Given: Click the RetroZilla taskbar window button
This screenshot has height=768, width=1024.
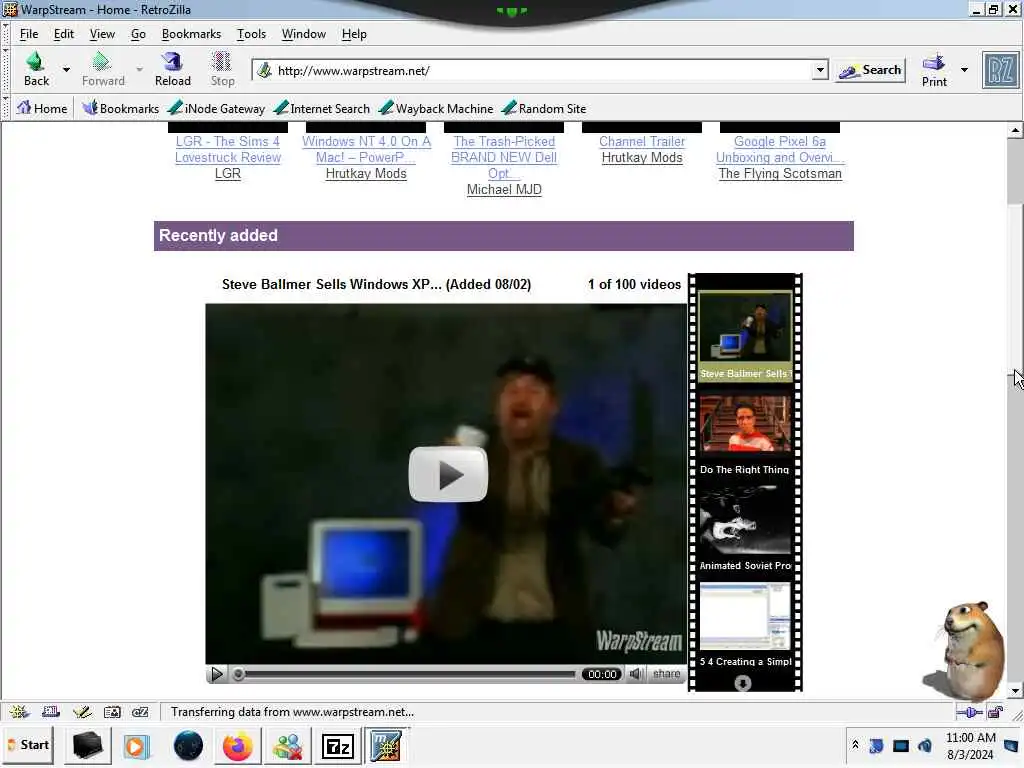Looking at the screenshot, I should [387, 746].
